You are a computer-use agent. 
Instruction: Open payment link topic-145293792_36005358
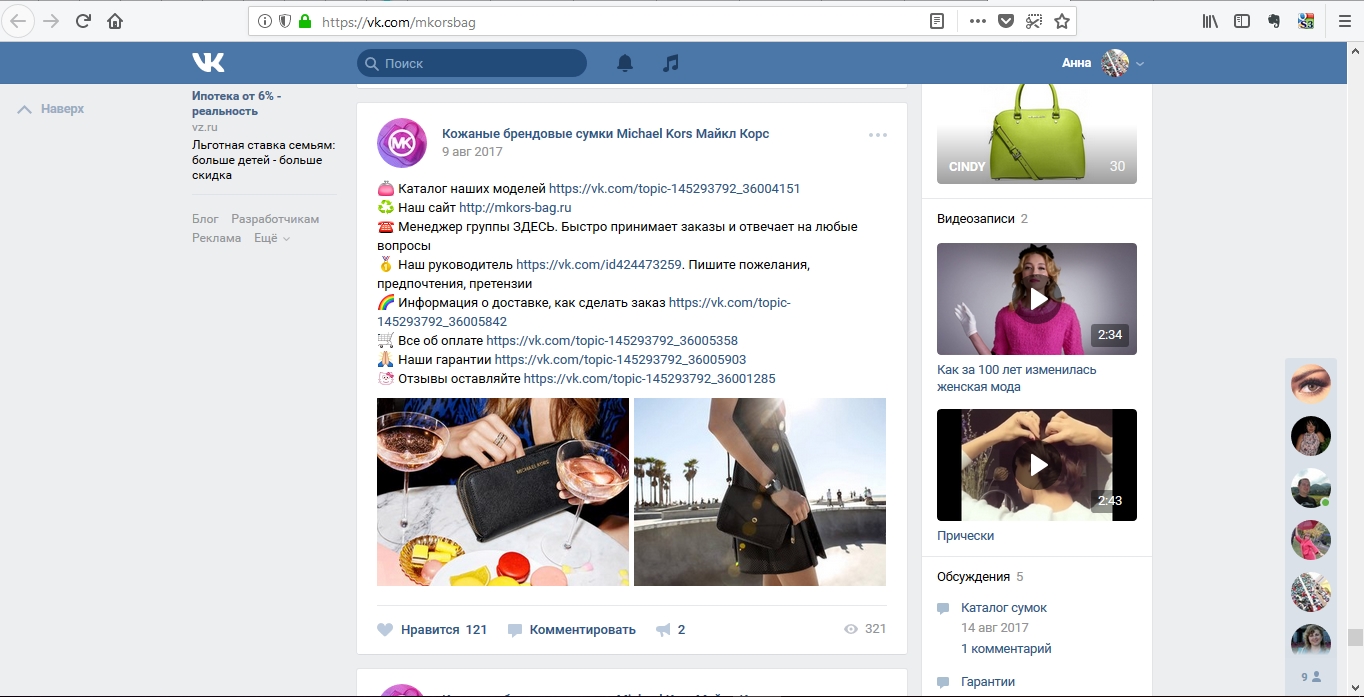coord(612,340)
